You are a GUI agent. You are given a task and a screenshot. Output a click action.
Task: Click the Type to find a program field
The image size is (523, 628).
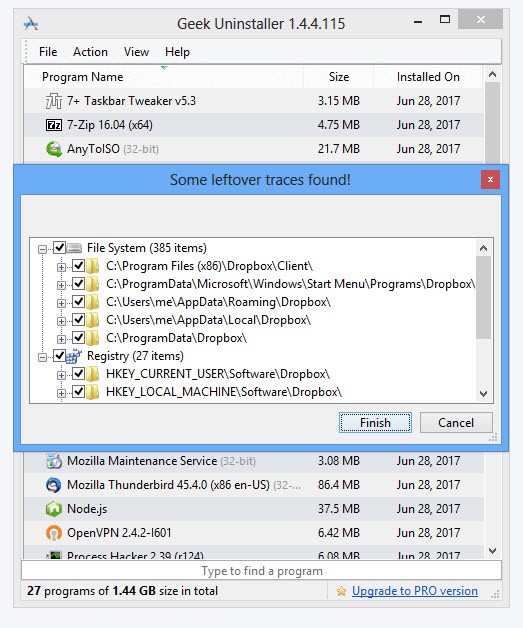[x=262, y=571]
